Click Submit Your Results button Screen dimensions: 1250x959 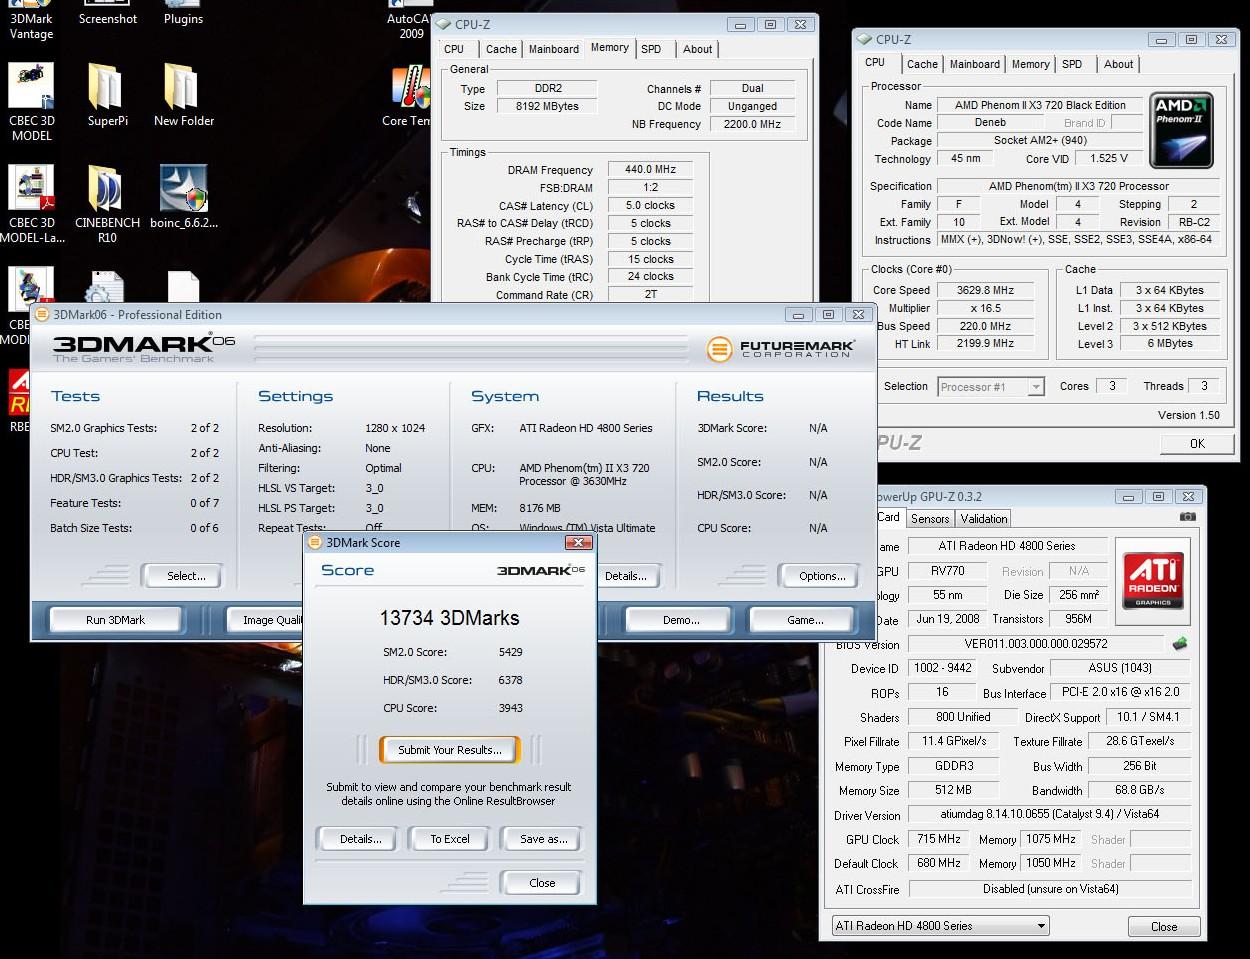pyautogui.click(x=450, y=750)
